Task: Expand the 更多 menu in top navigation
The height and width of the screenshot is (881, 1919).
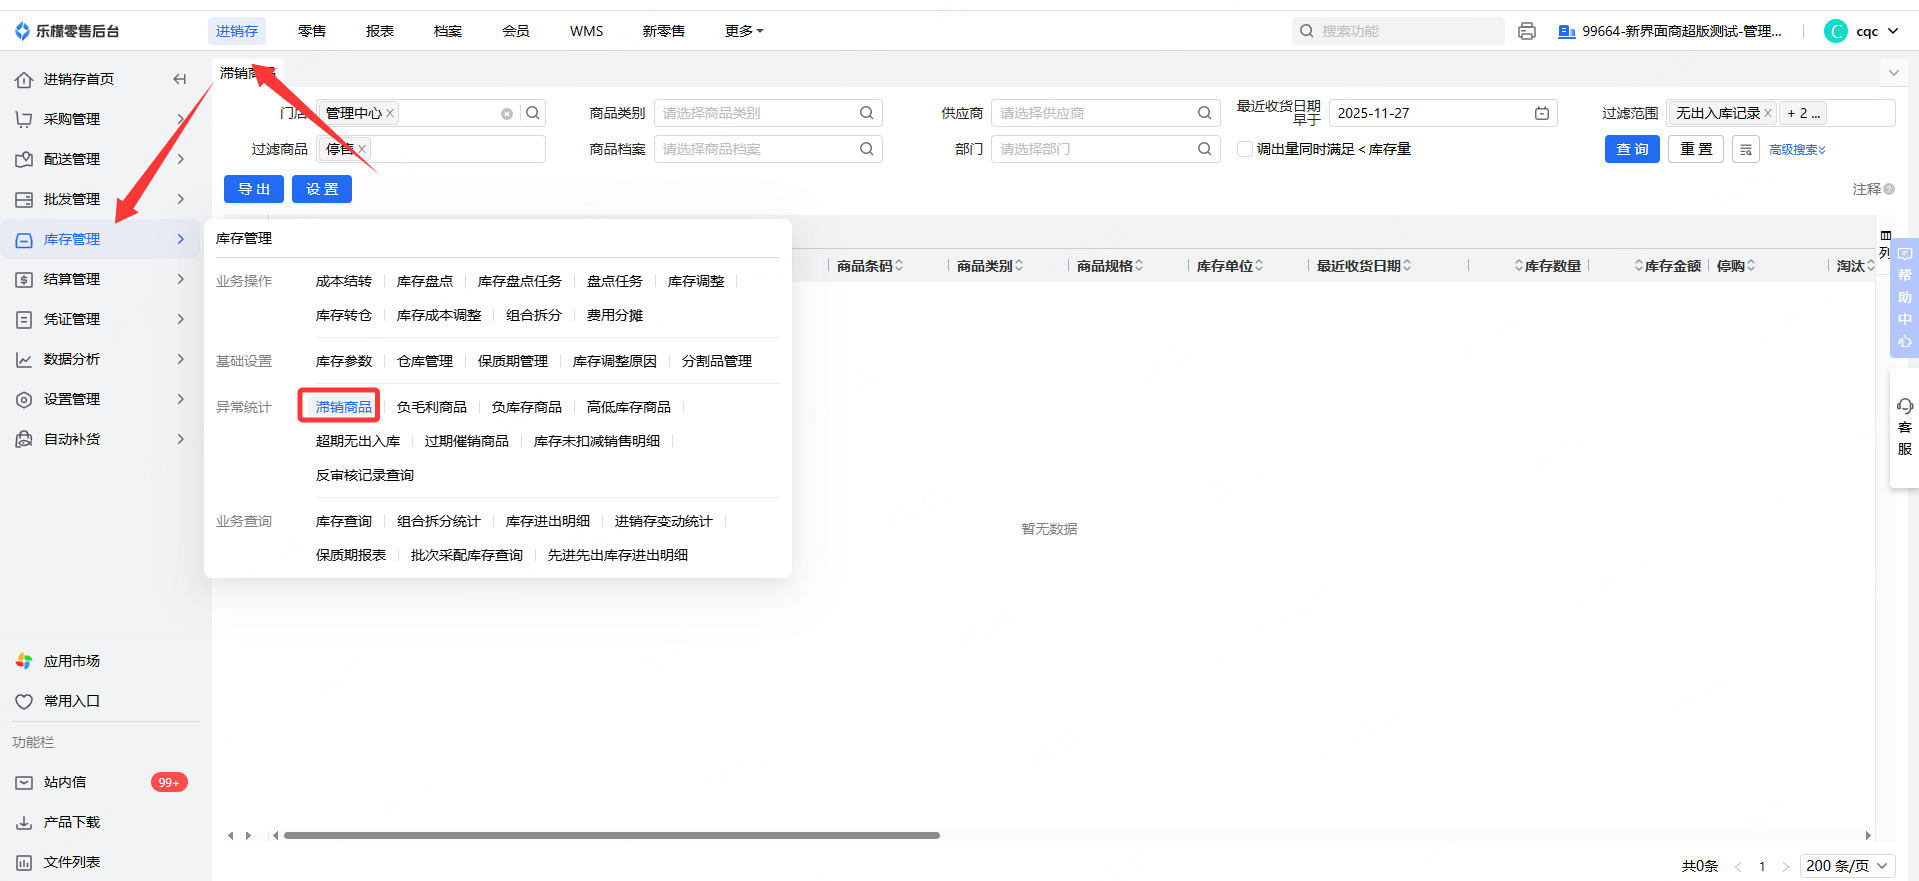Action: [x=743, y=31]
